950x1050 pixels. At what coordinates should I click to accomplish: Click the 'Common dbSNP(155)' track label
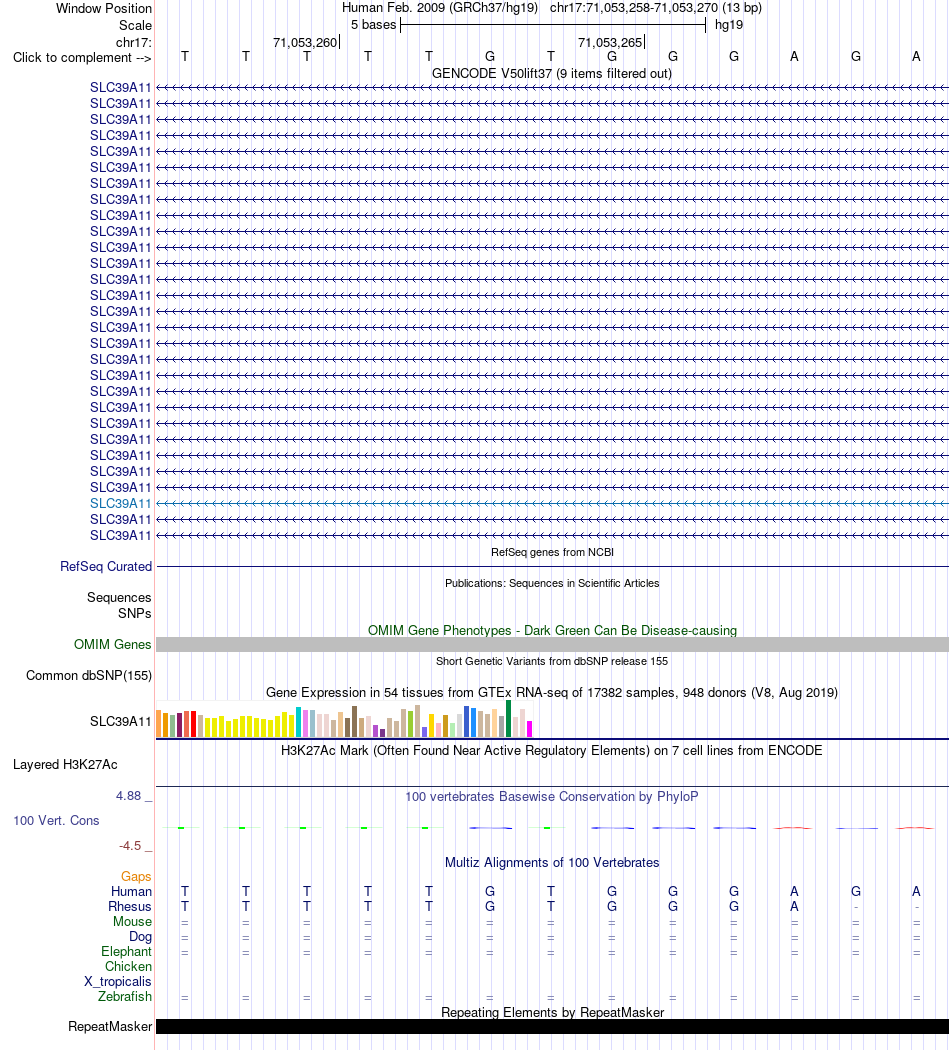click(89, 676)
